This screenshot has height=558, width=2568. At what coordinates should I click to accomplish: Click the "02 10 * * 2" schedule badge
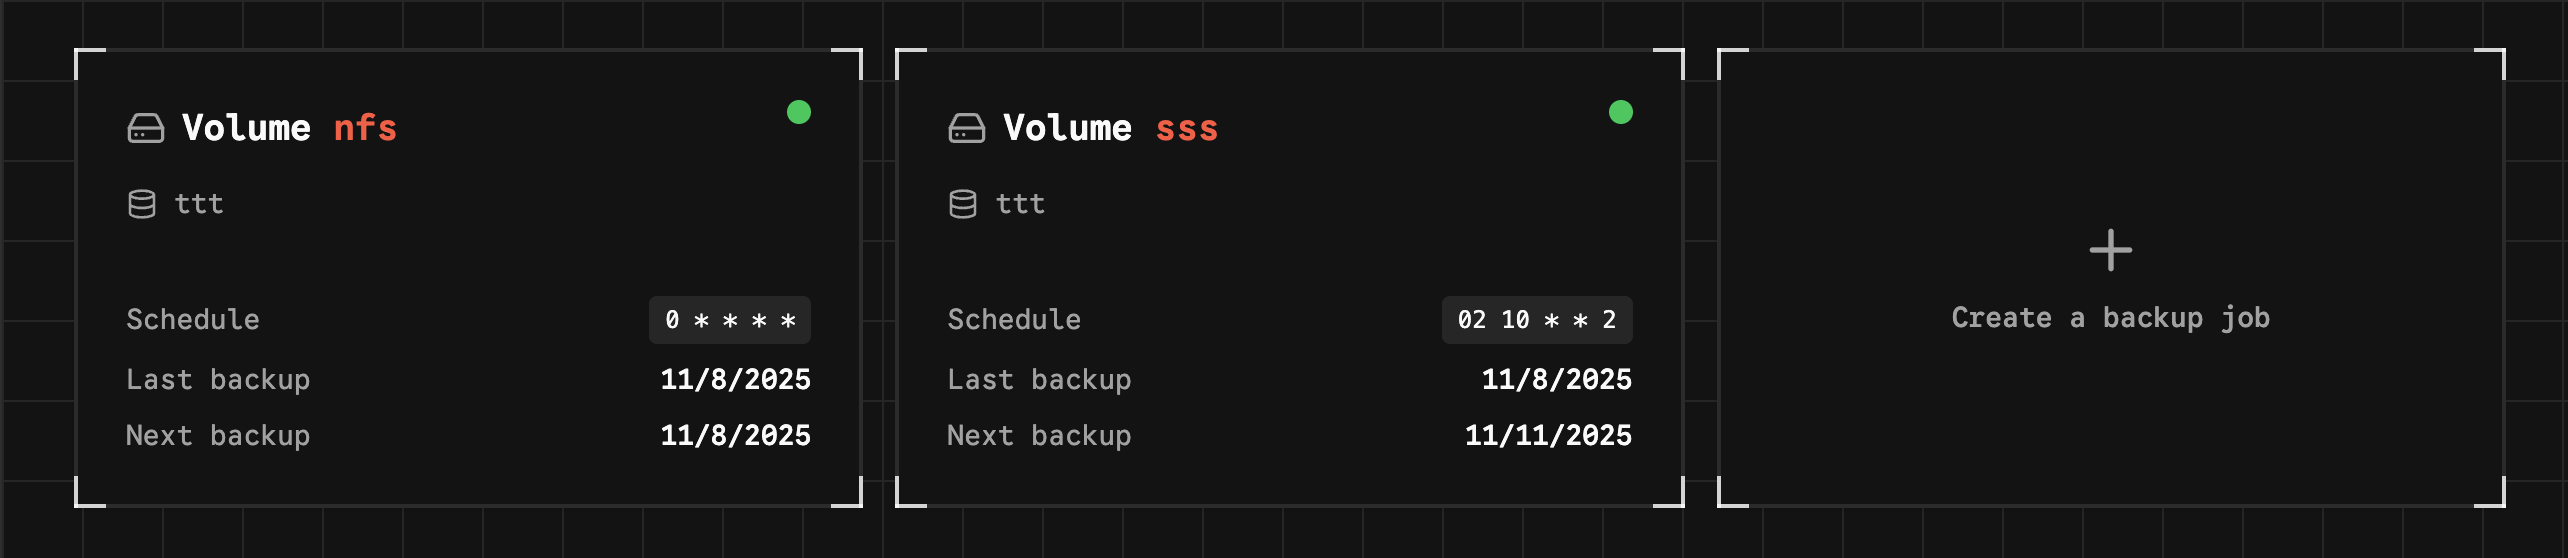[x=1536, y=320]
